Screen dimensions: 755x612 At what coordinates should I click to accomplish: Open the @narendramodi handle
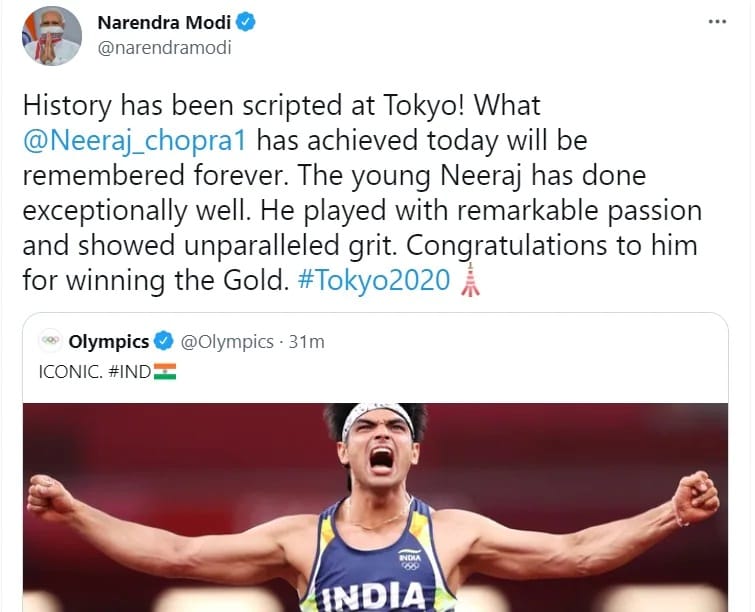click(x=164, y=48)
